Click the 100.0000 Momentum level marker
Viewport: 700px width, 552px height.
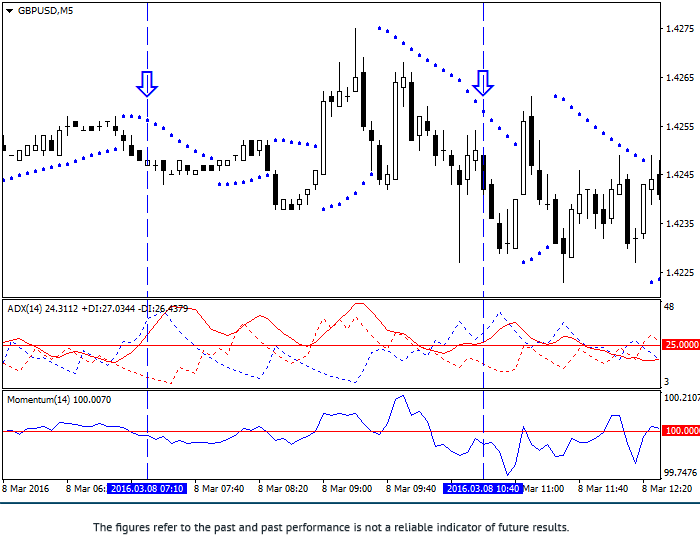(682, 431)
